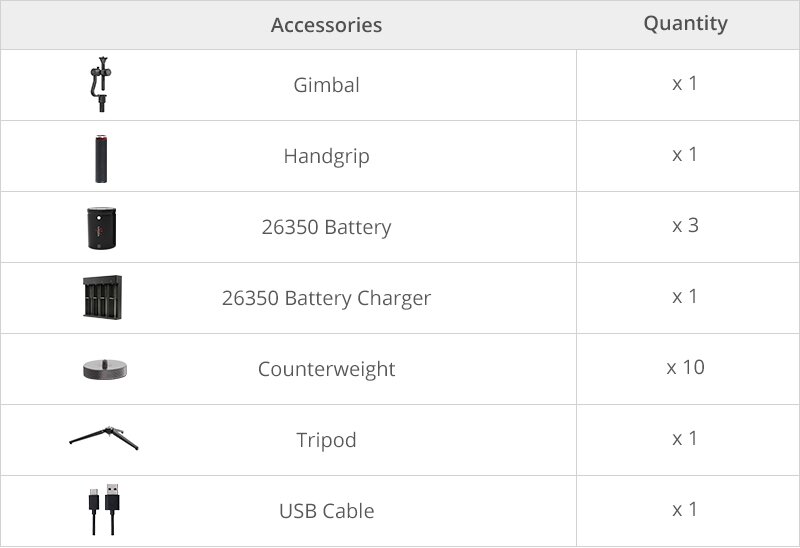Select the Gimbal label text
Image resolution: width=800 pixels, height=548 pixels.
pos(326,85)
